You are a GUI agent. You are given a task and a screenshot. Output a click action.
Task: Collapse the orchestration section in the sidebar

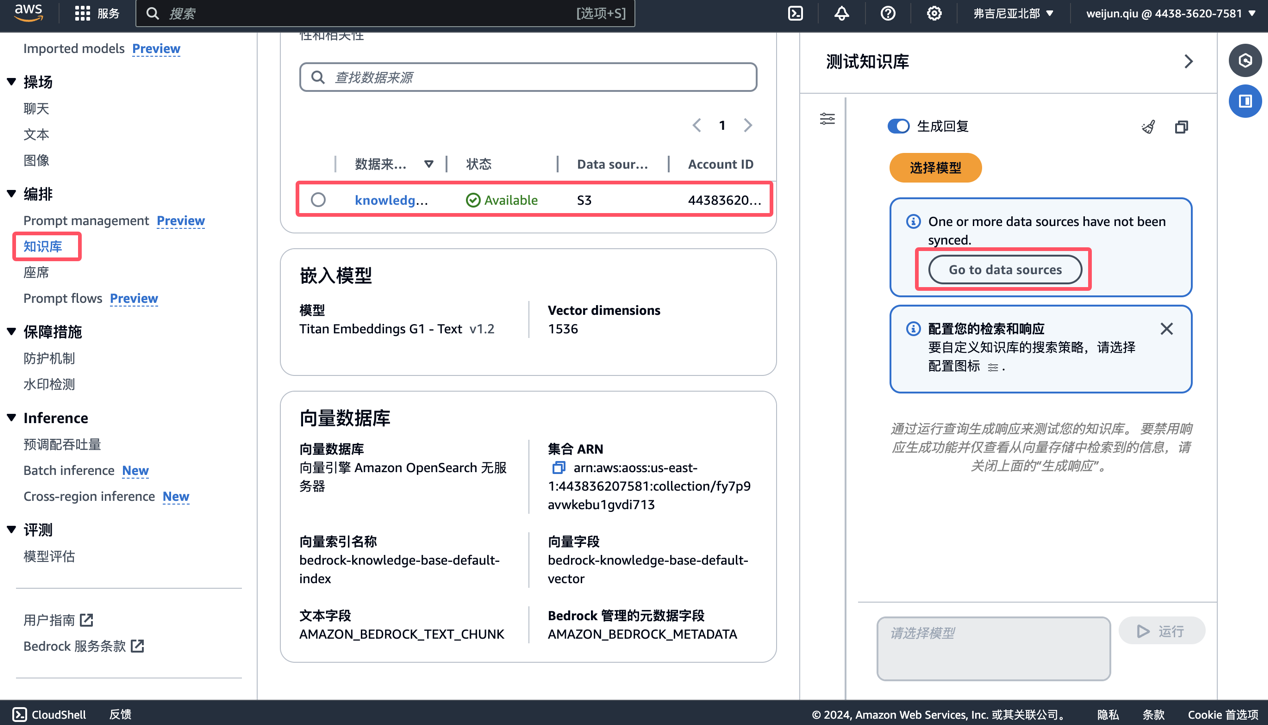click(12, 194)
